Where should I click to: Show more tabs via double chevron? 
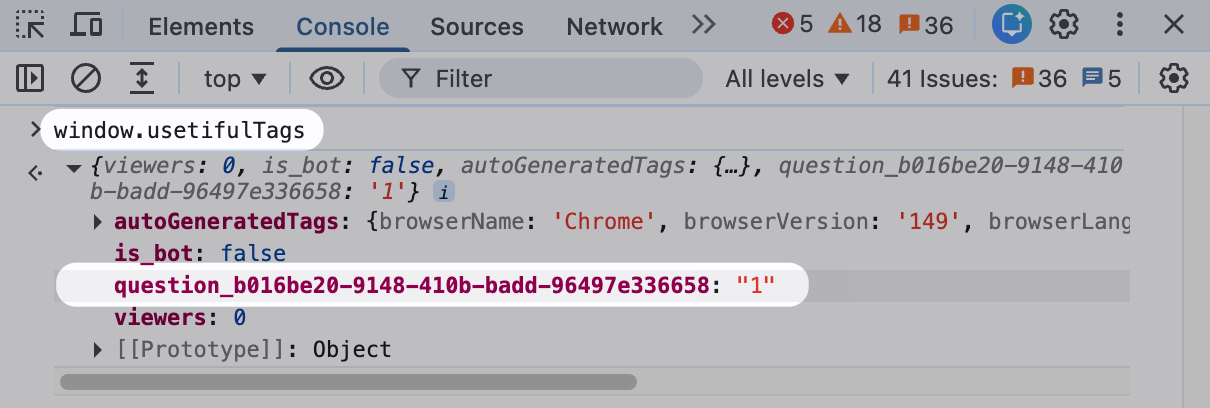704,25
